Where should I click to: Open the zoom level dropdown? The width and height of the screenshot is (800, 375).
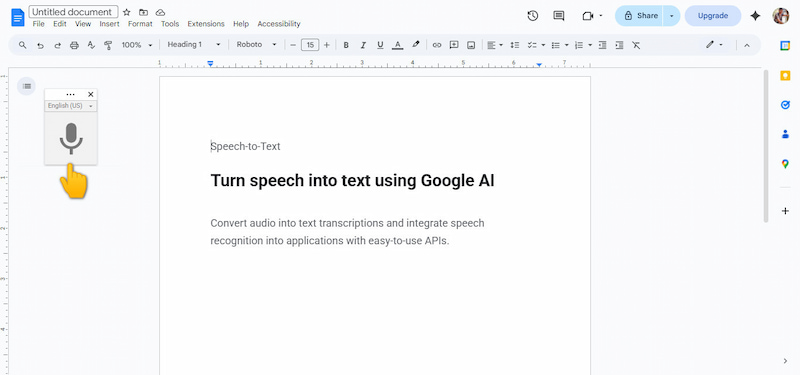137,45
